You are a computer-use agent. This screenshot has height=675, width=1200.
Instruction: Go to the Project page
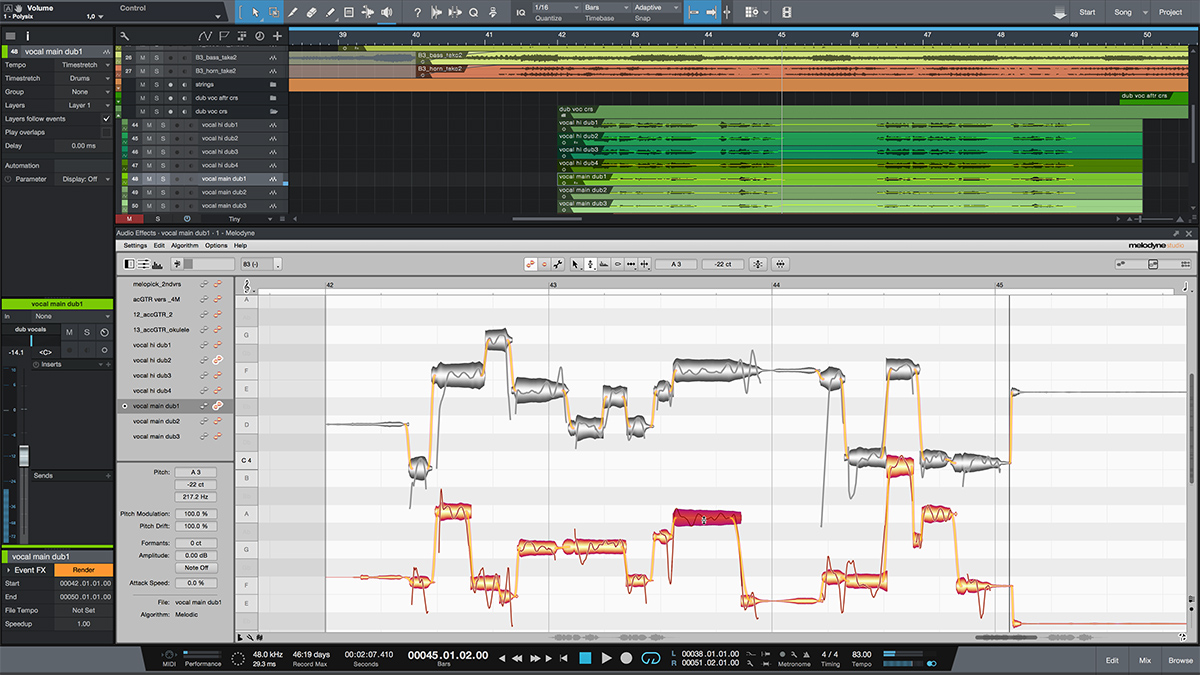point(1170,12)
